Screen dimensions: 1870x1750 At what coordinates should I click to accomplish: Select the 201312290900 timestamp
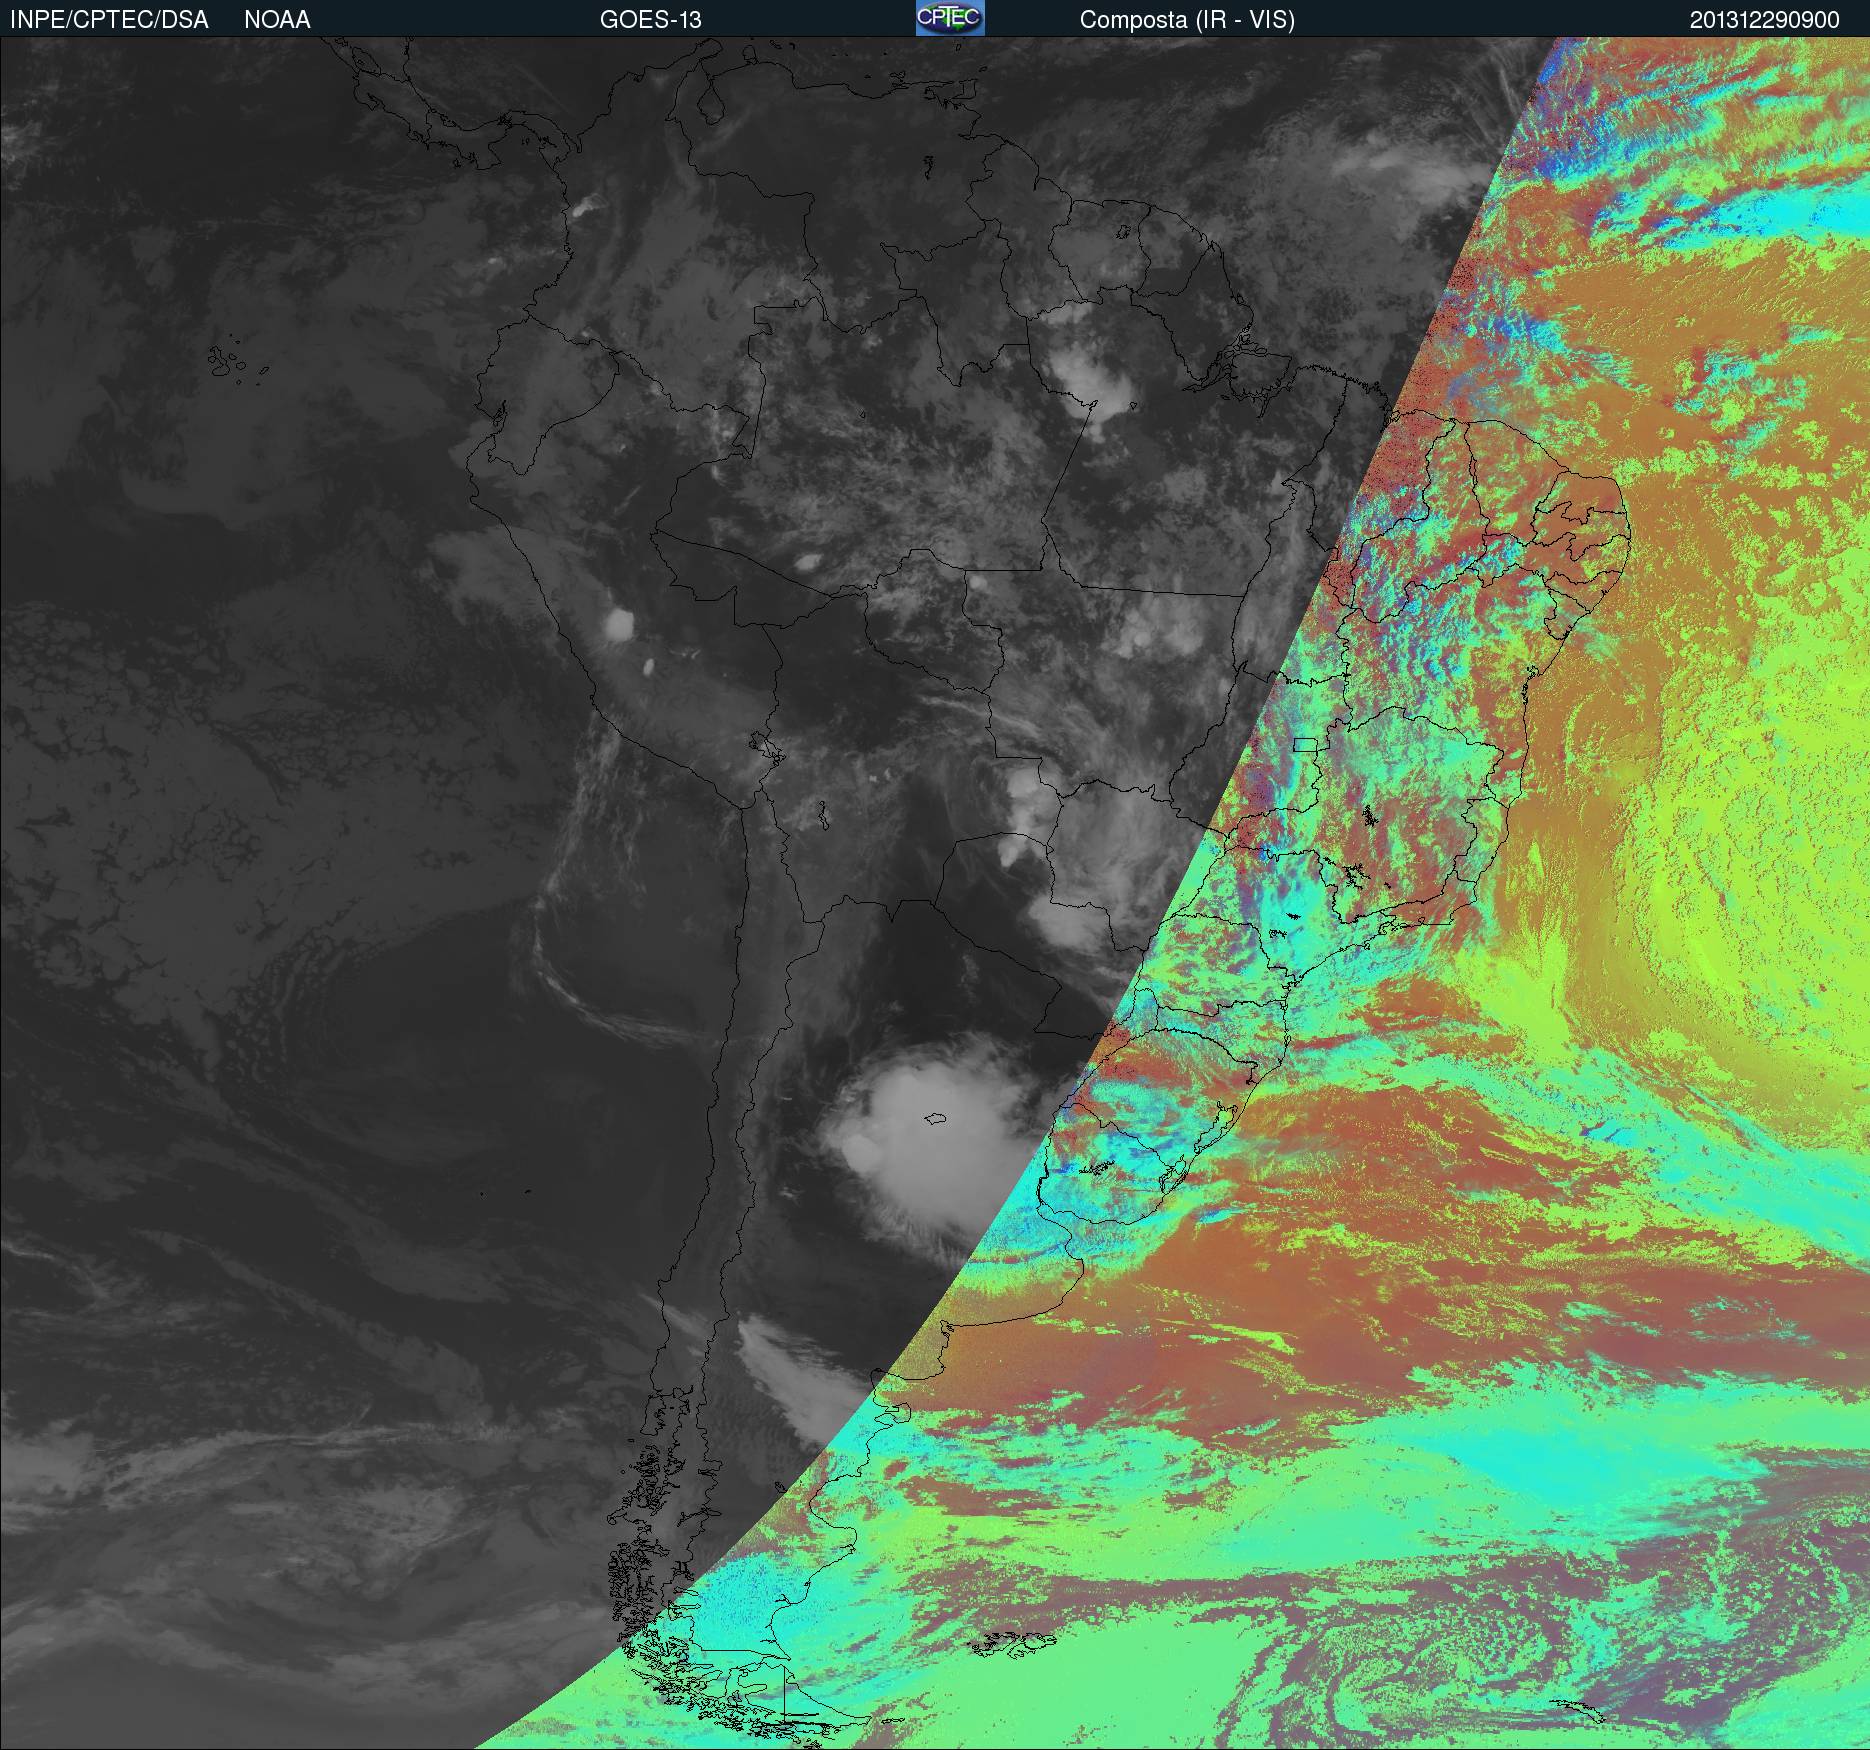(x=1765, y=20)
